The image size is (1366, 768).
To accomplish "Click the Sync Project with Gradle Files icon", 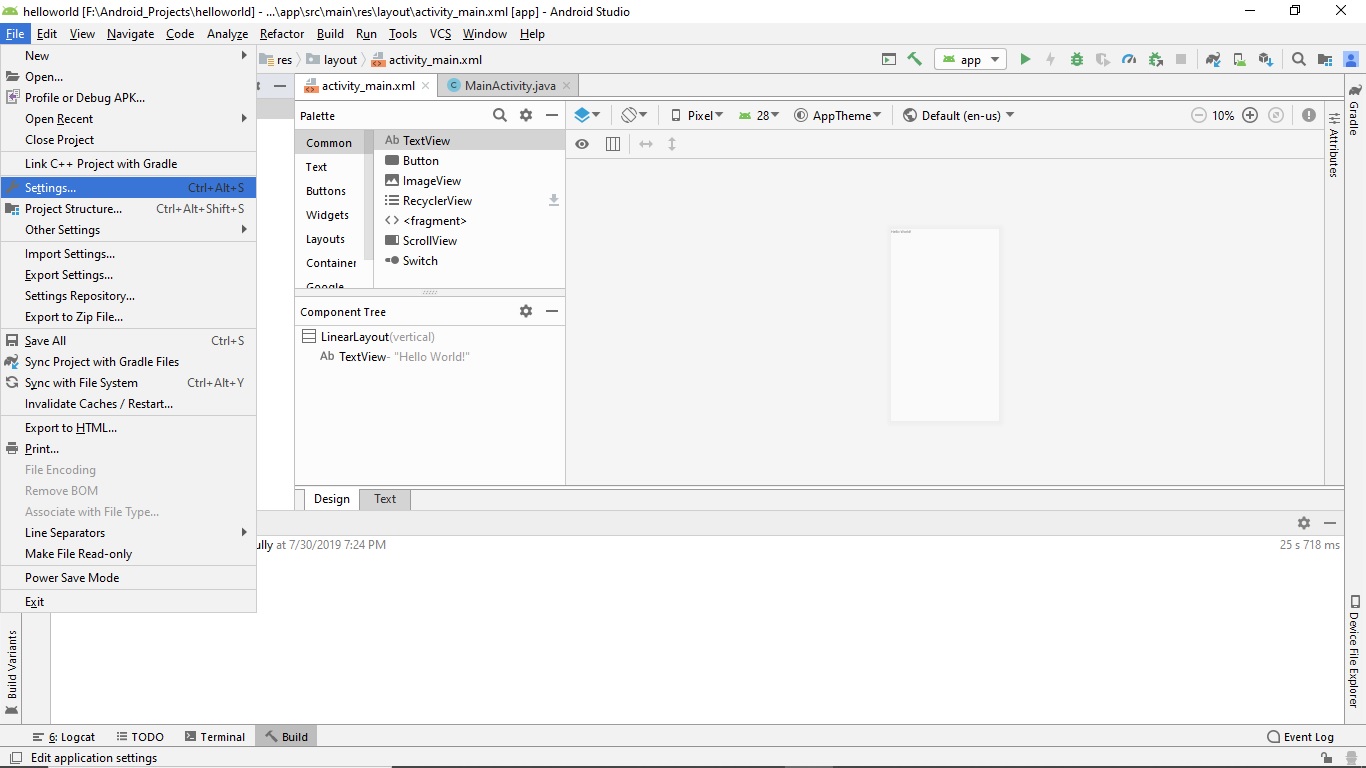I will [1213, 59].
